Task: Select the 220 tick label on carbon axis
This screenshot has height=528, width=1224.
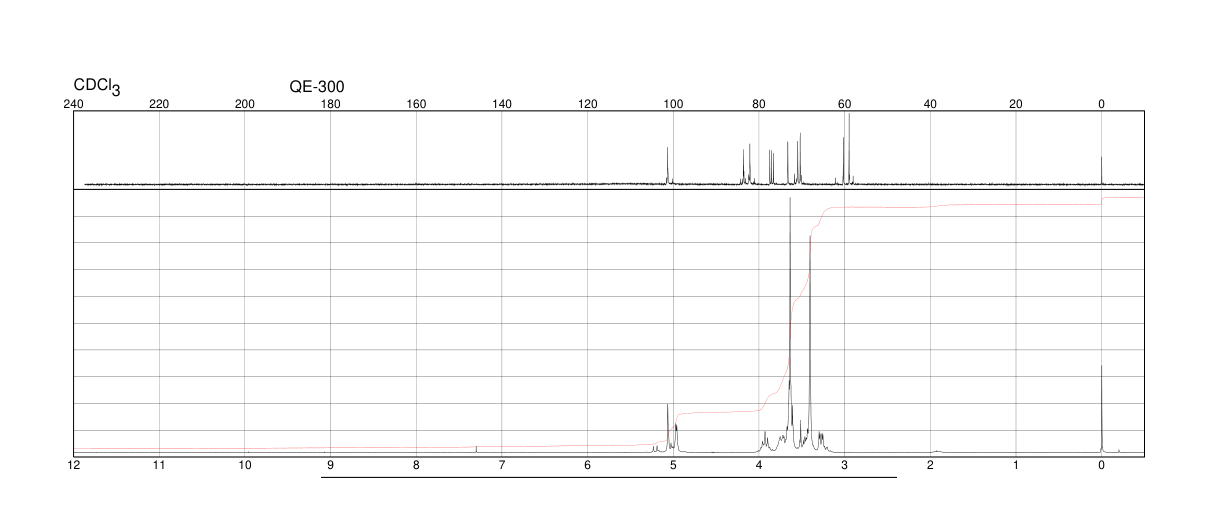Action: coord(159,104)
